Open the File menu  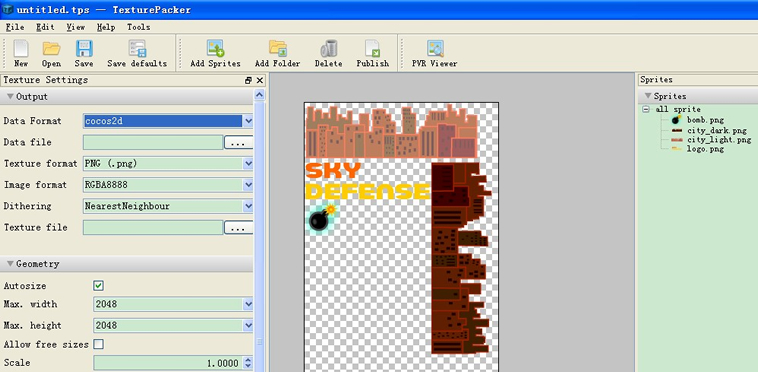(x=15, y=27)
